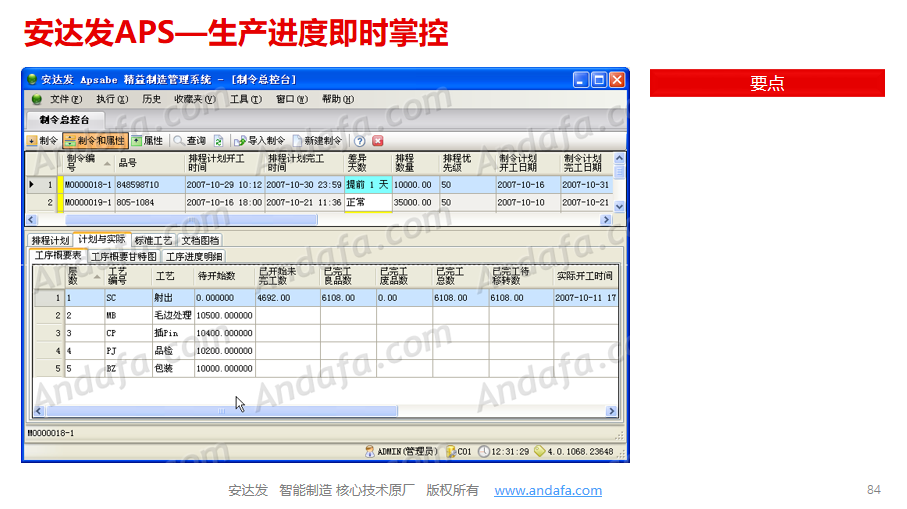Click the C01 status bar icon
Viewport: 907px width, 509px height.
tap(451, 451)
